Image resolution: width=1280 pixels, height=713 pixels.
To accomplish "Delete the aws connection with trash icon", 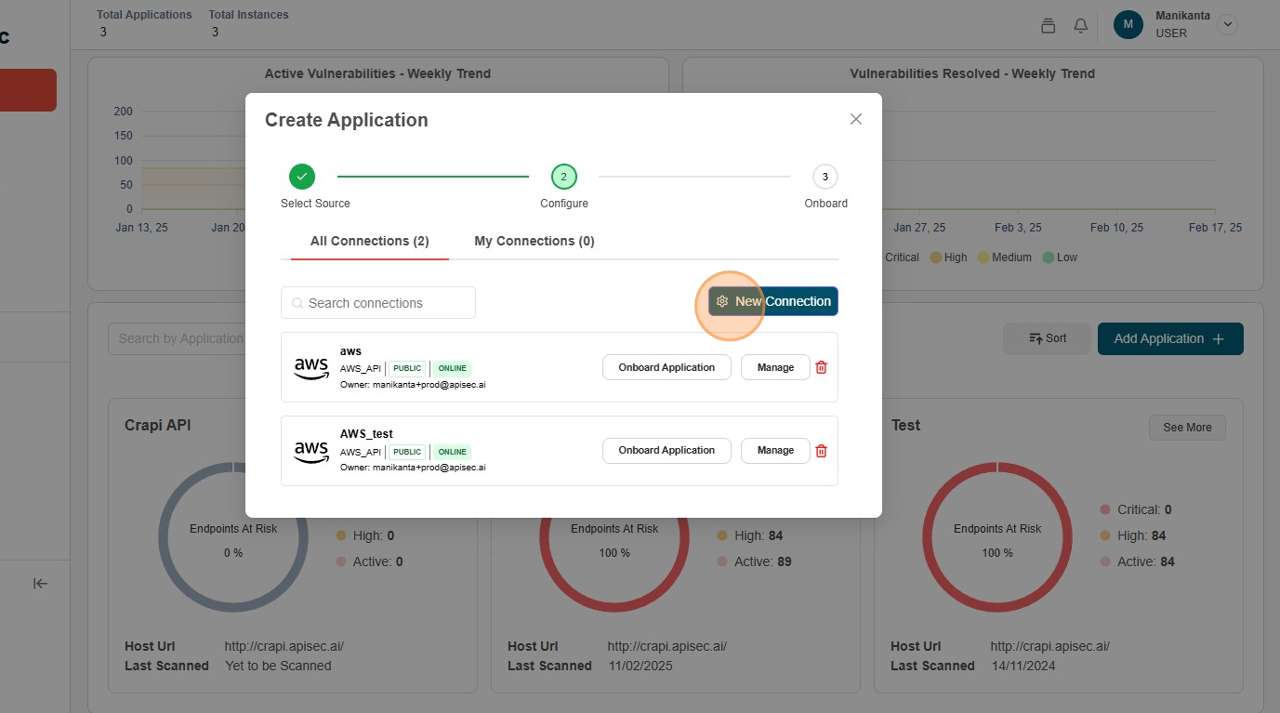I will click(x=821, y=367).
